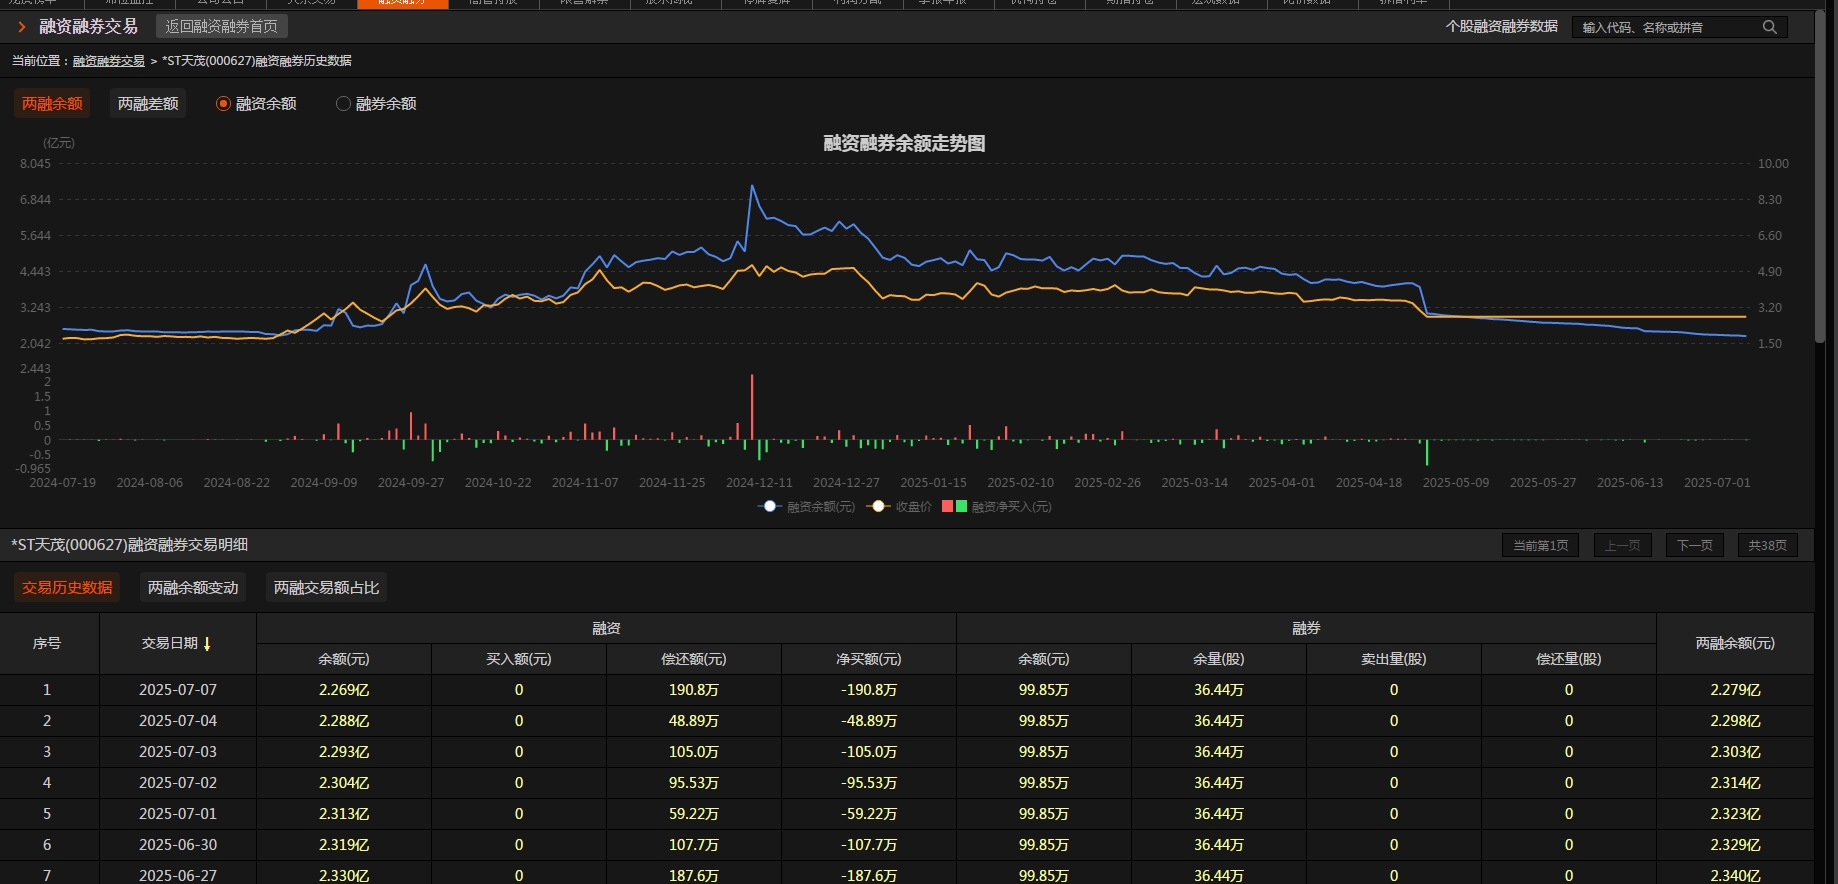Click the 融券 group header

[x=1306, y=628]
